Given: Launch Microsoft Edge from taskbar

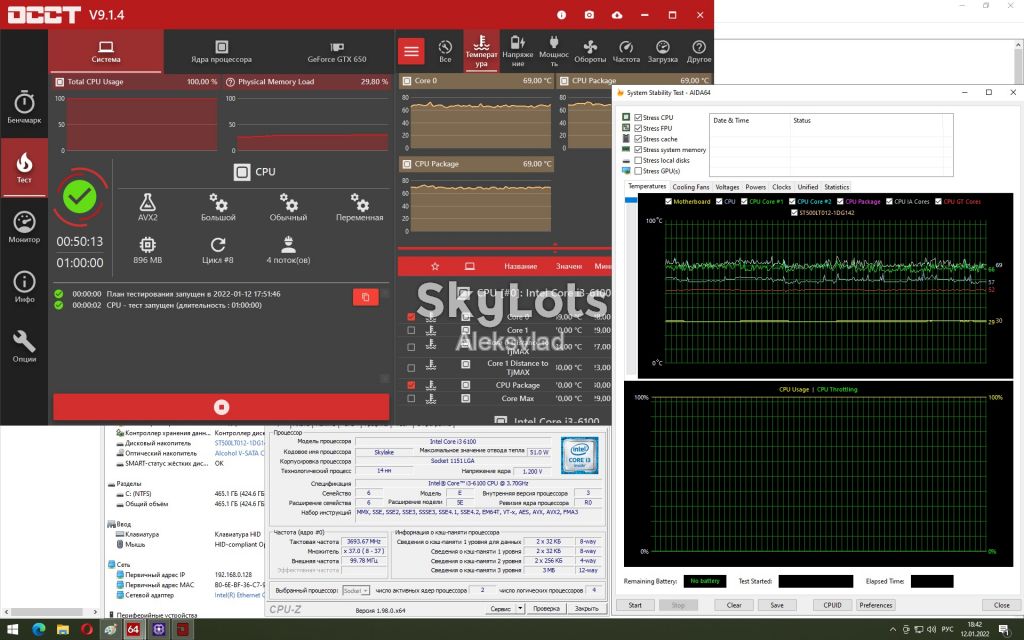Looking at the screenshot, I should 39,630.
